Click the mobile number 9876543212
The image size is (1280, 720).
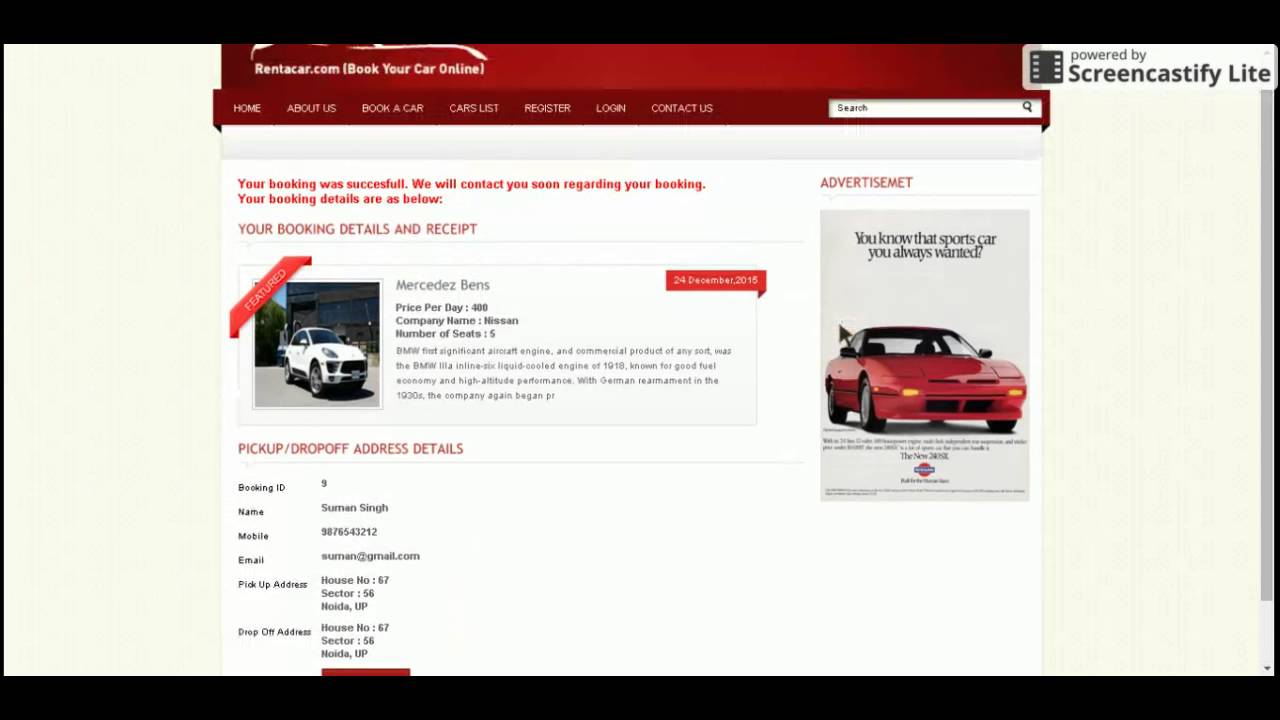pos(349,532)
